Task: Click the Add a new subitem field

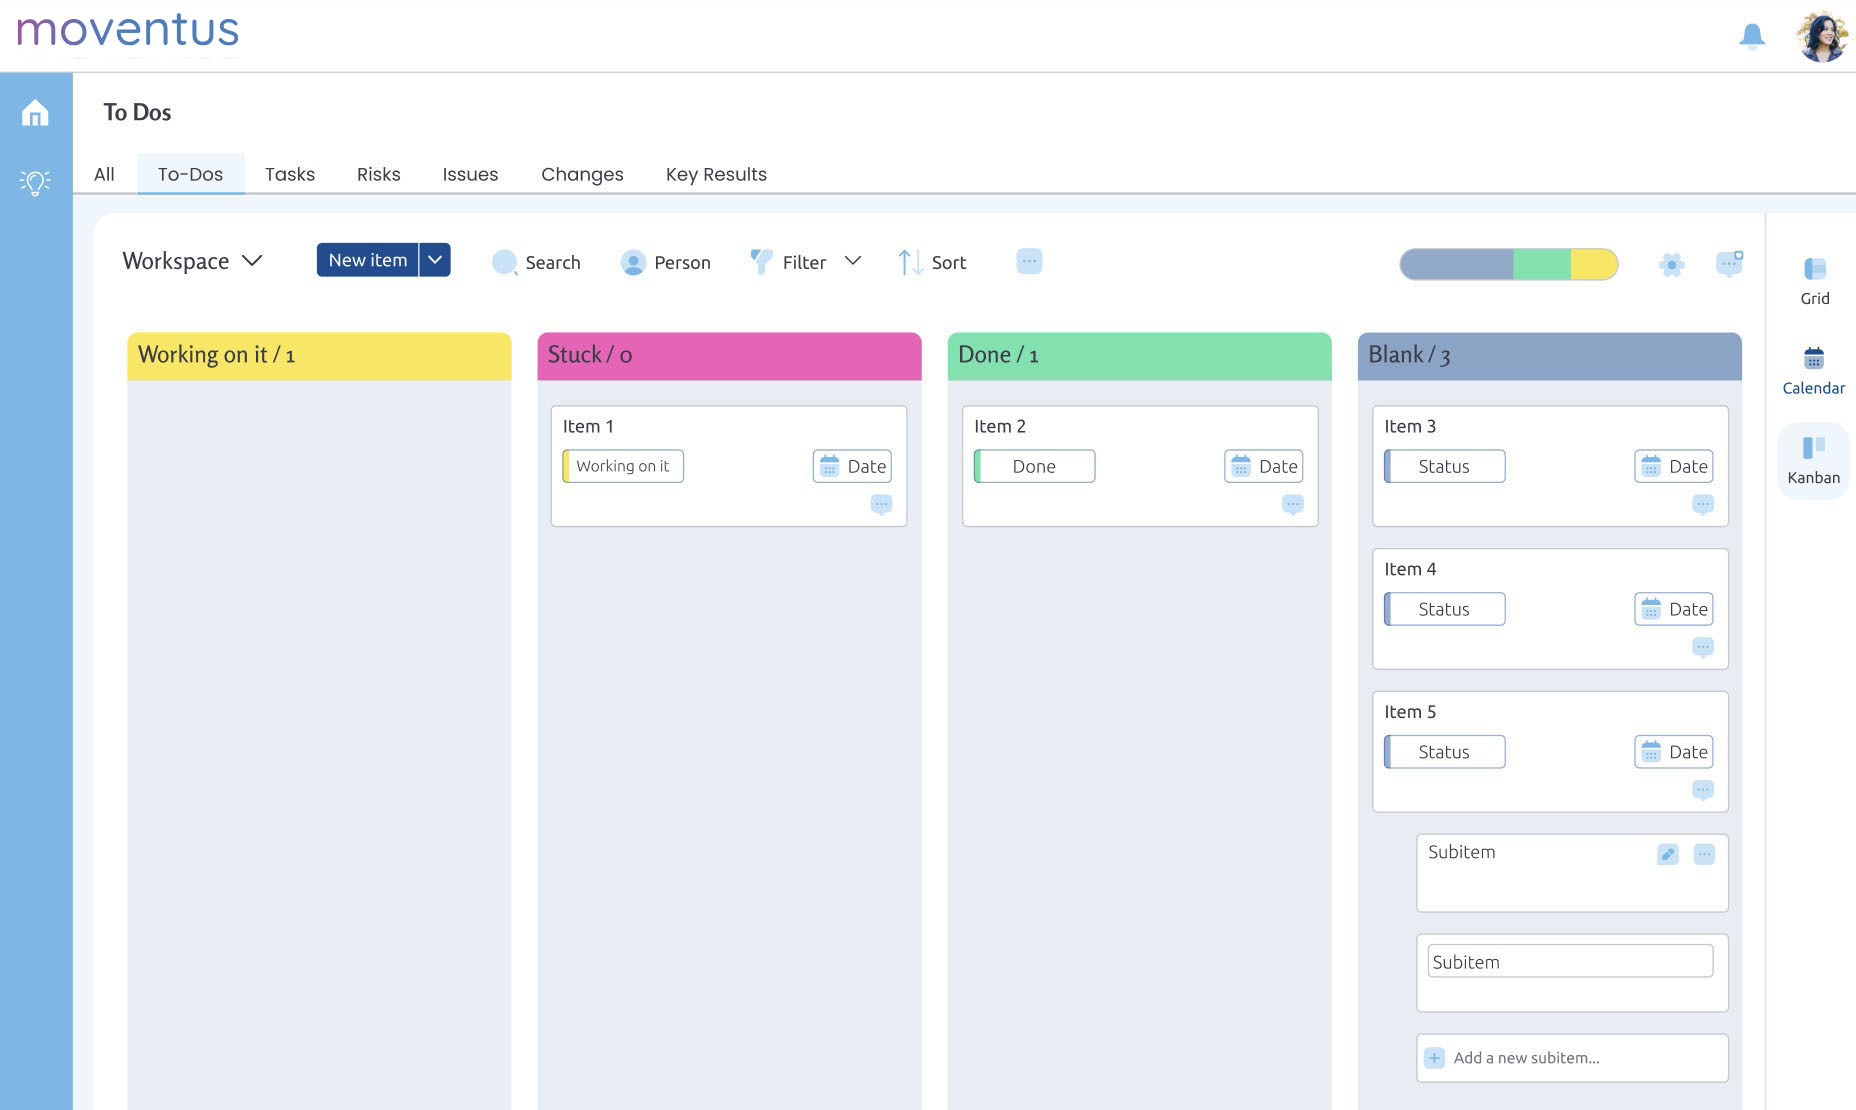Action: [1572, 1058]
